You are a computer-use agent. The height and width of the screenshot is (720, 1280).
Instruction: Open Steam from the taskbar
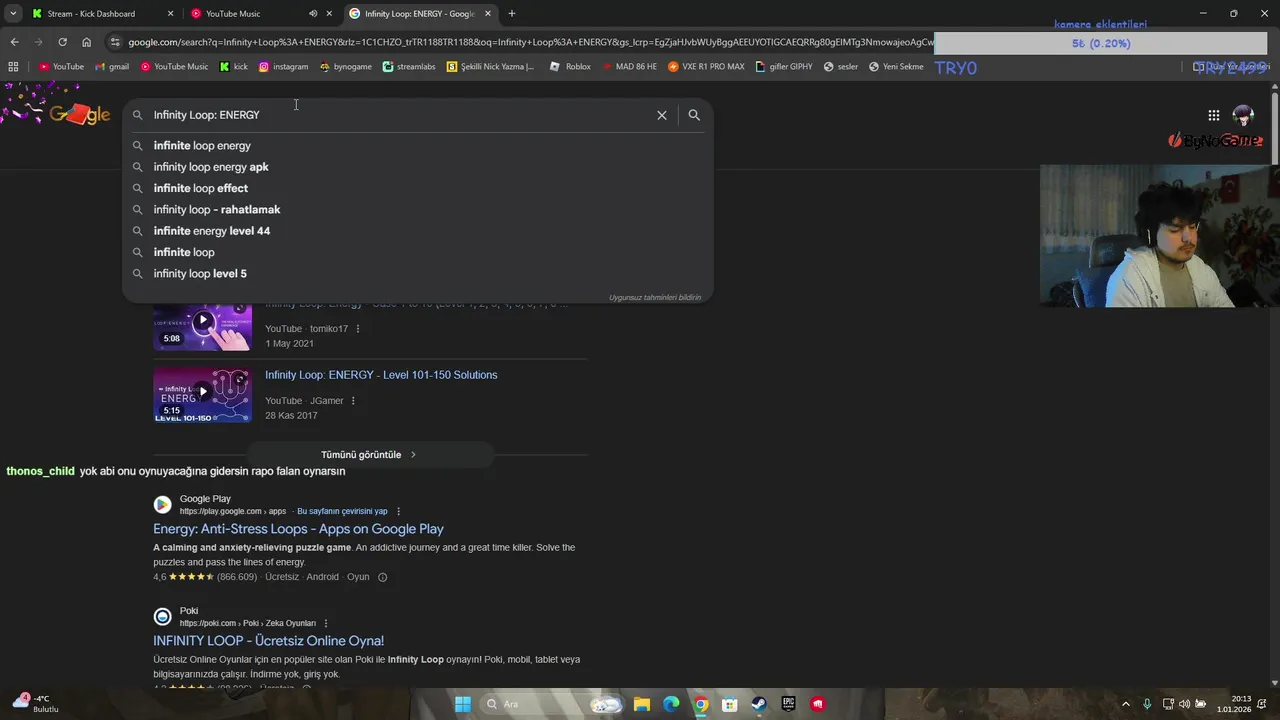coord(759,704)
